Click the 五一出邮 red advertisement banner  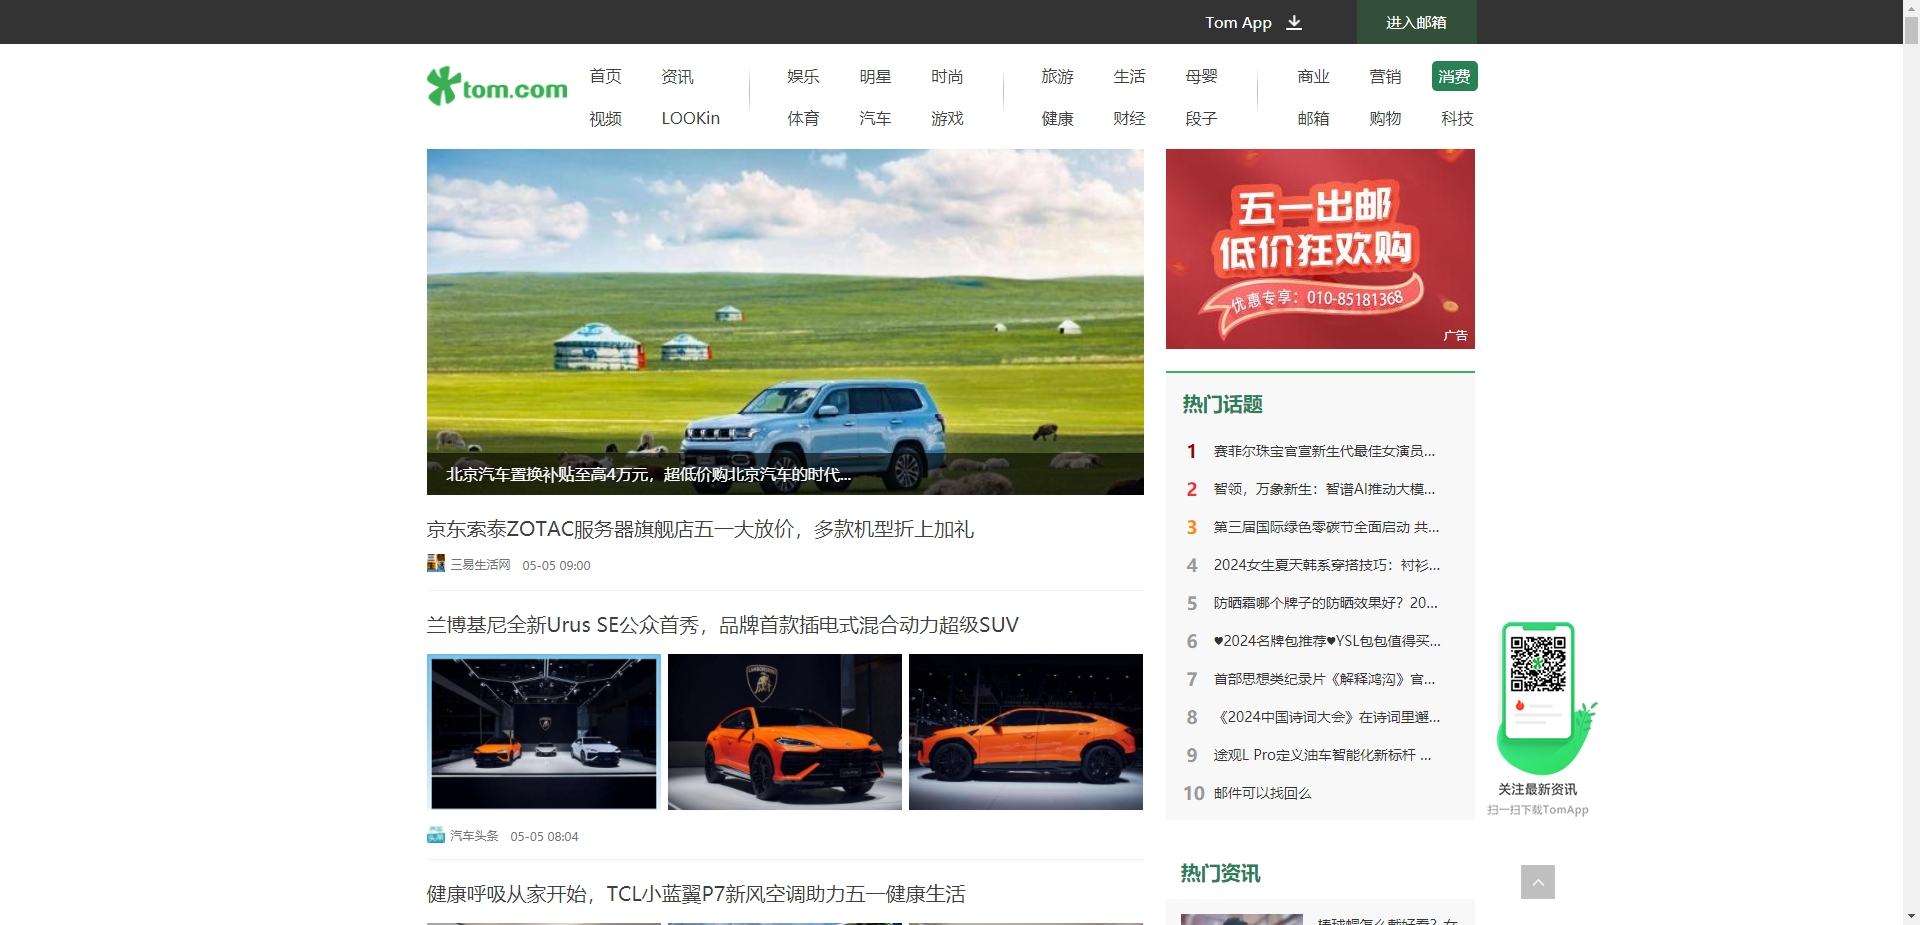coord(1320,249)
